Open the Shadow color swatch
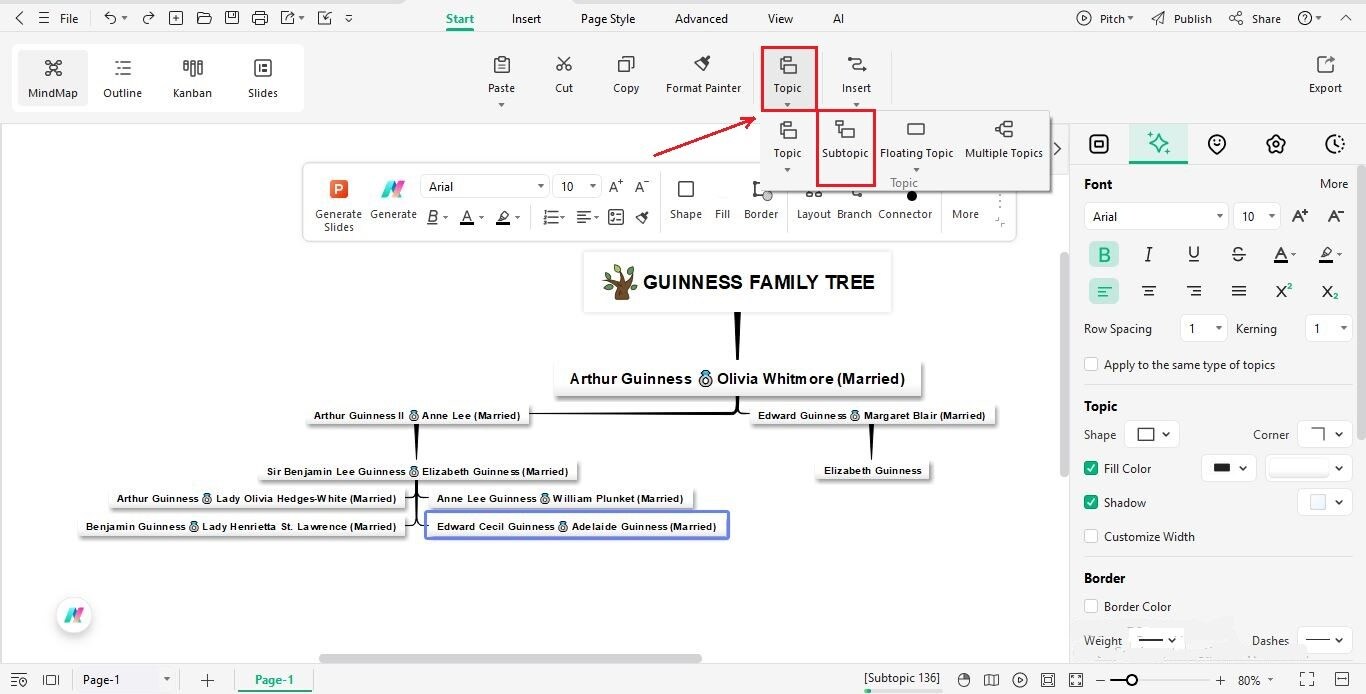The height and width of the screenshot is (694, 1366). (x=1325, y=502)
